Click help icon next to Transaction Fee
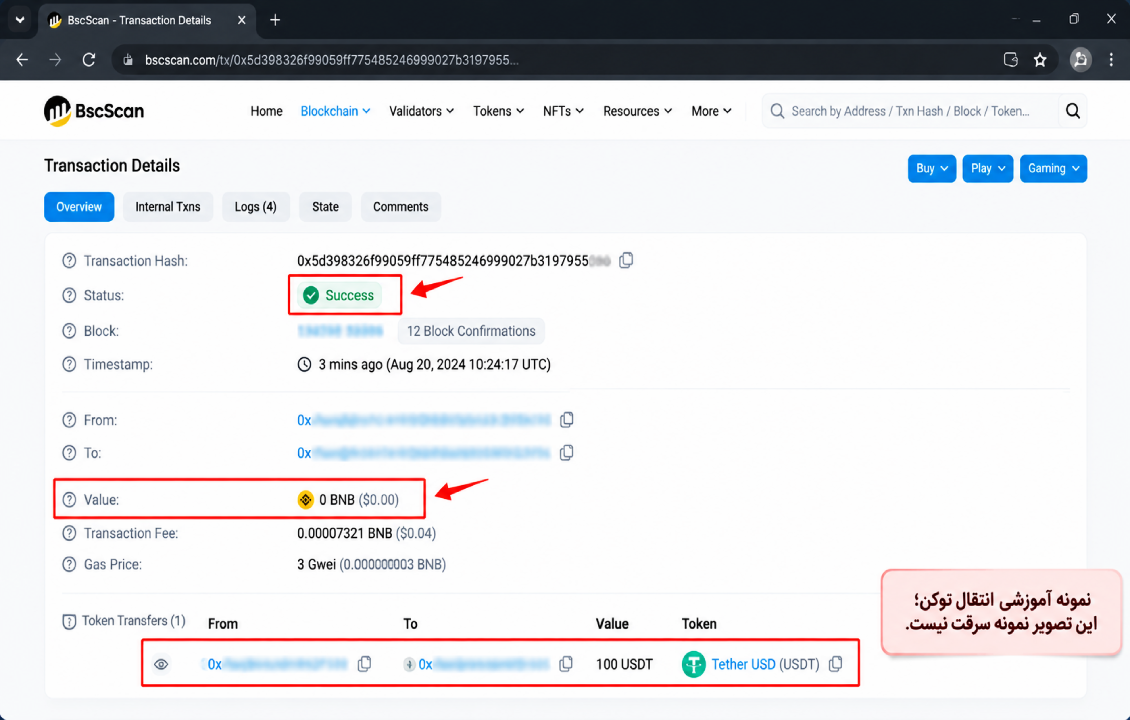The width and height of the screenshot is (1130, 720). tap(69, 533)
